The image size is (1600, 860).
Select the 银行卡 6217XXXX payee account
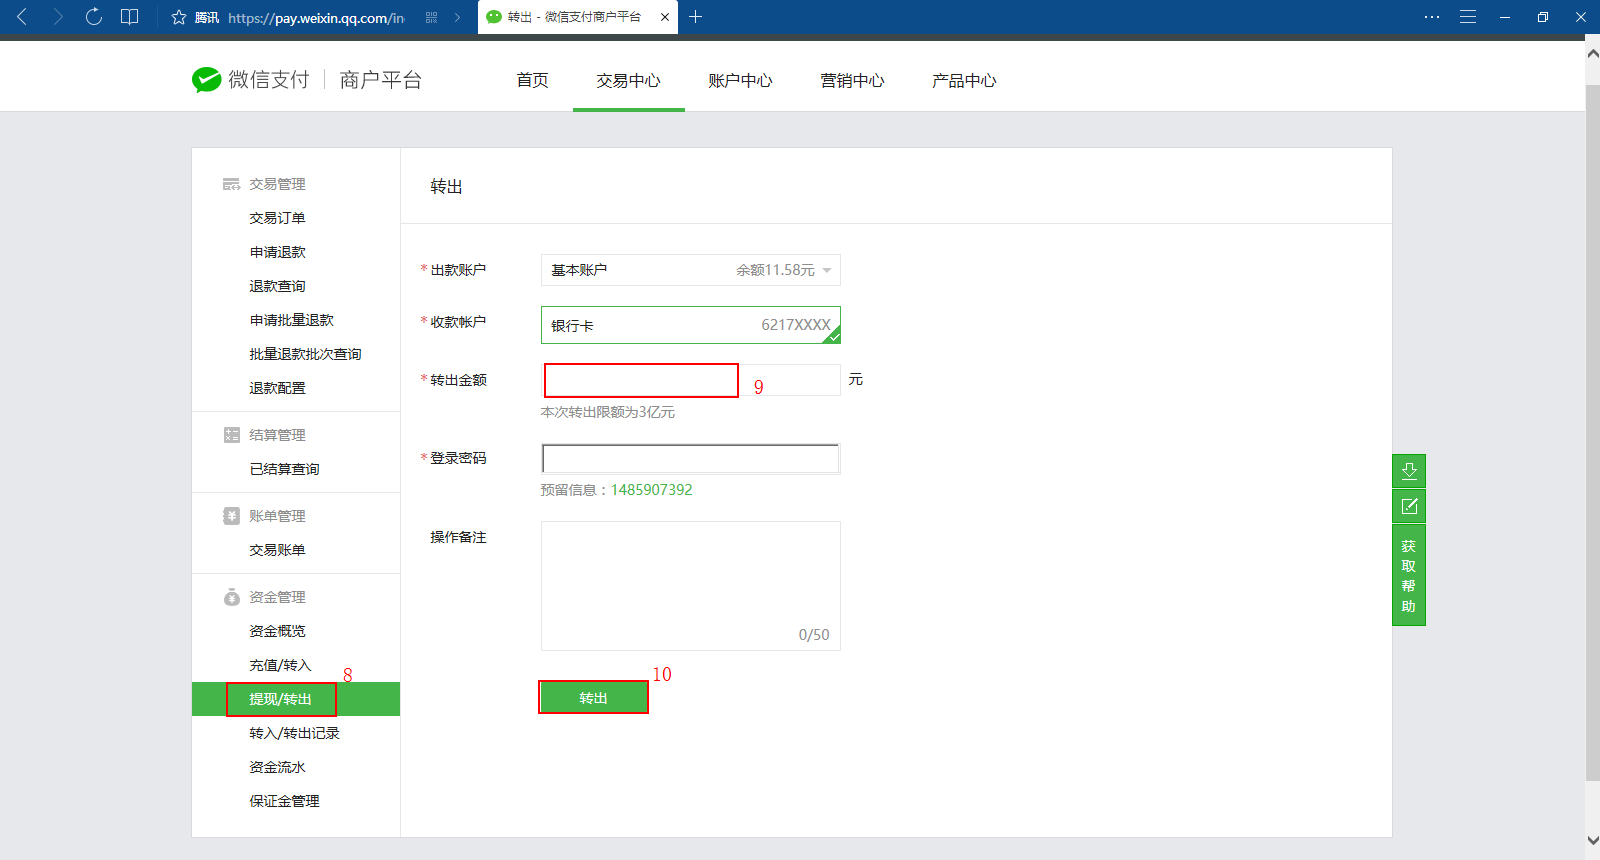(x=691, y=325)
